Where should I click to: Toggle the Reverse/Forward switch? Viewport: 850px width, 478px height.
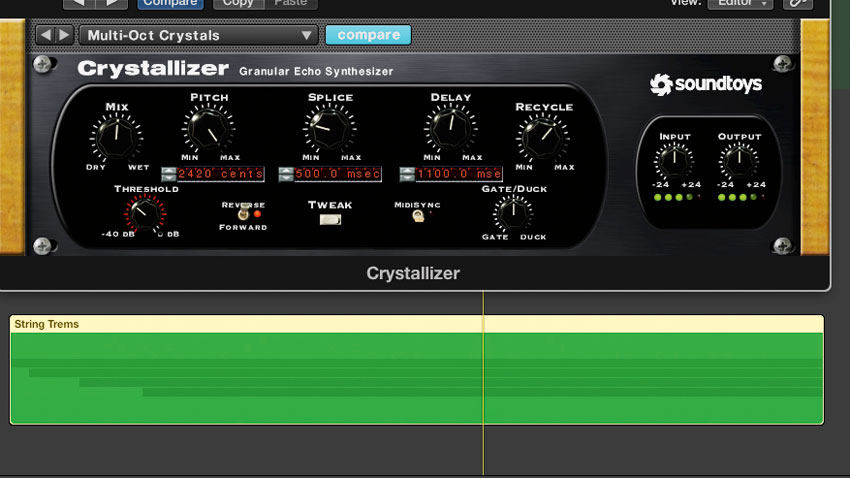click(244, 212)
